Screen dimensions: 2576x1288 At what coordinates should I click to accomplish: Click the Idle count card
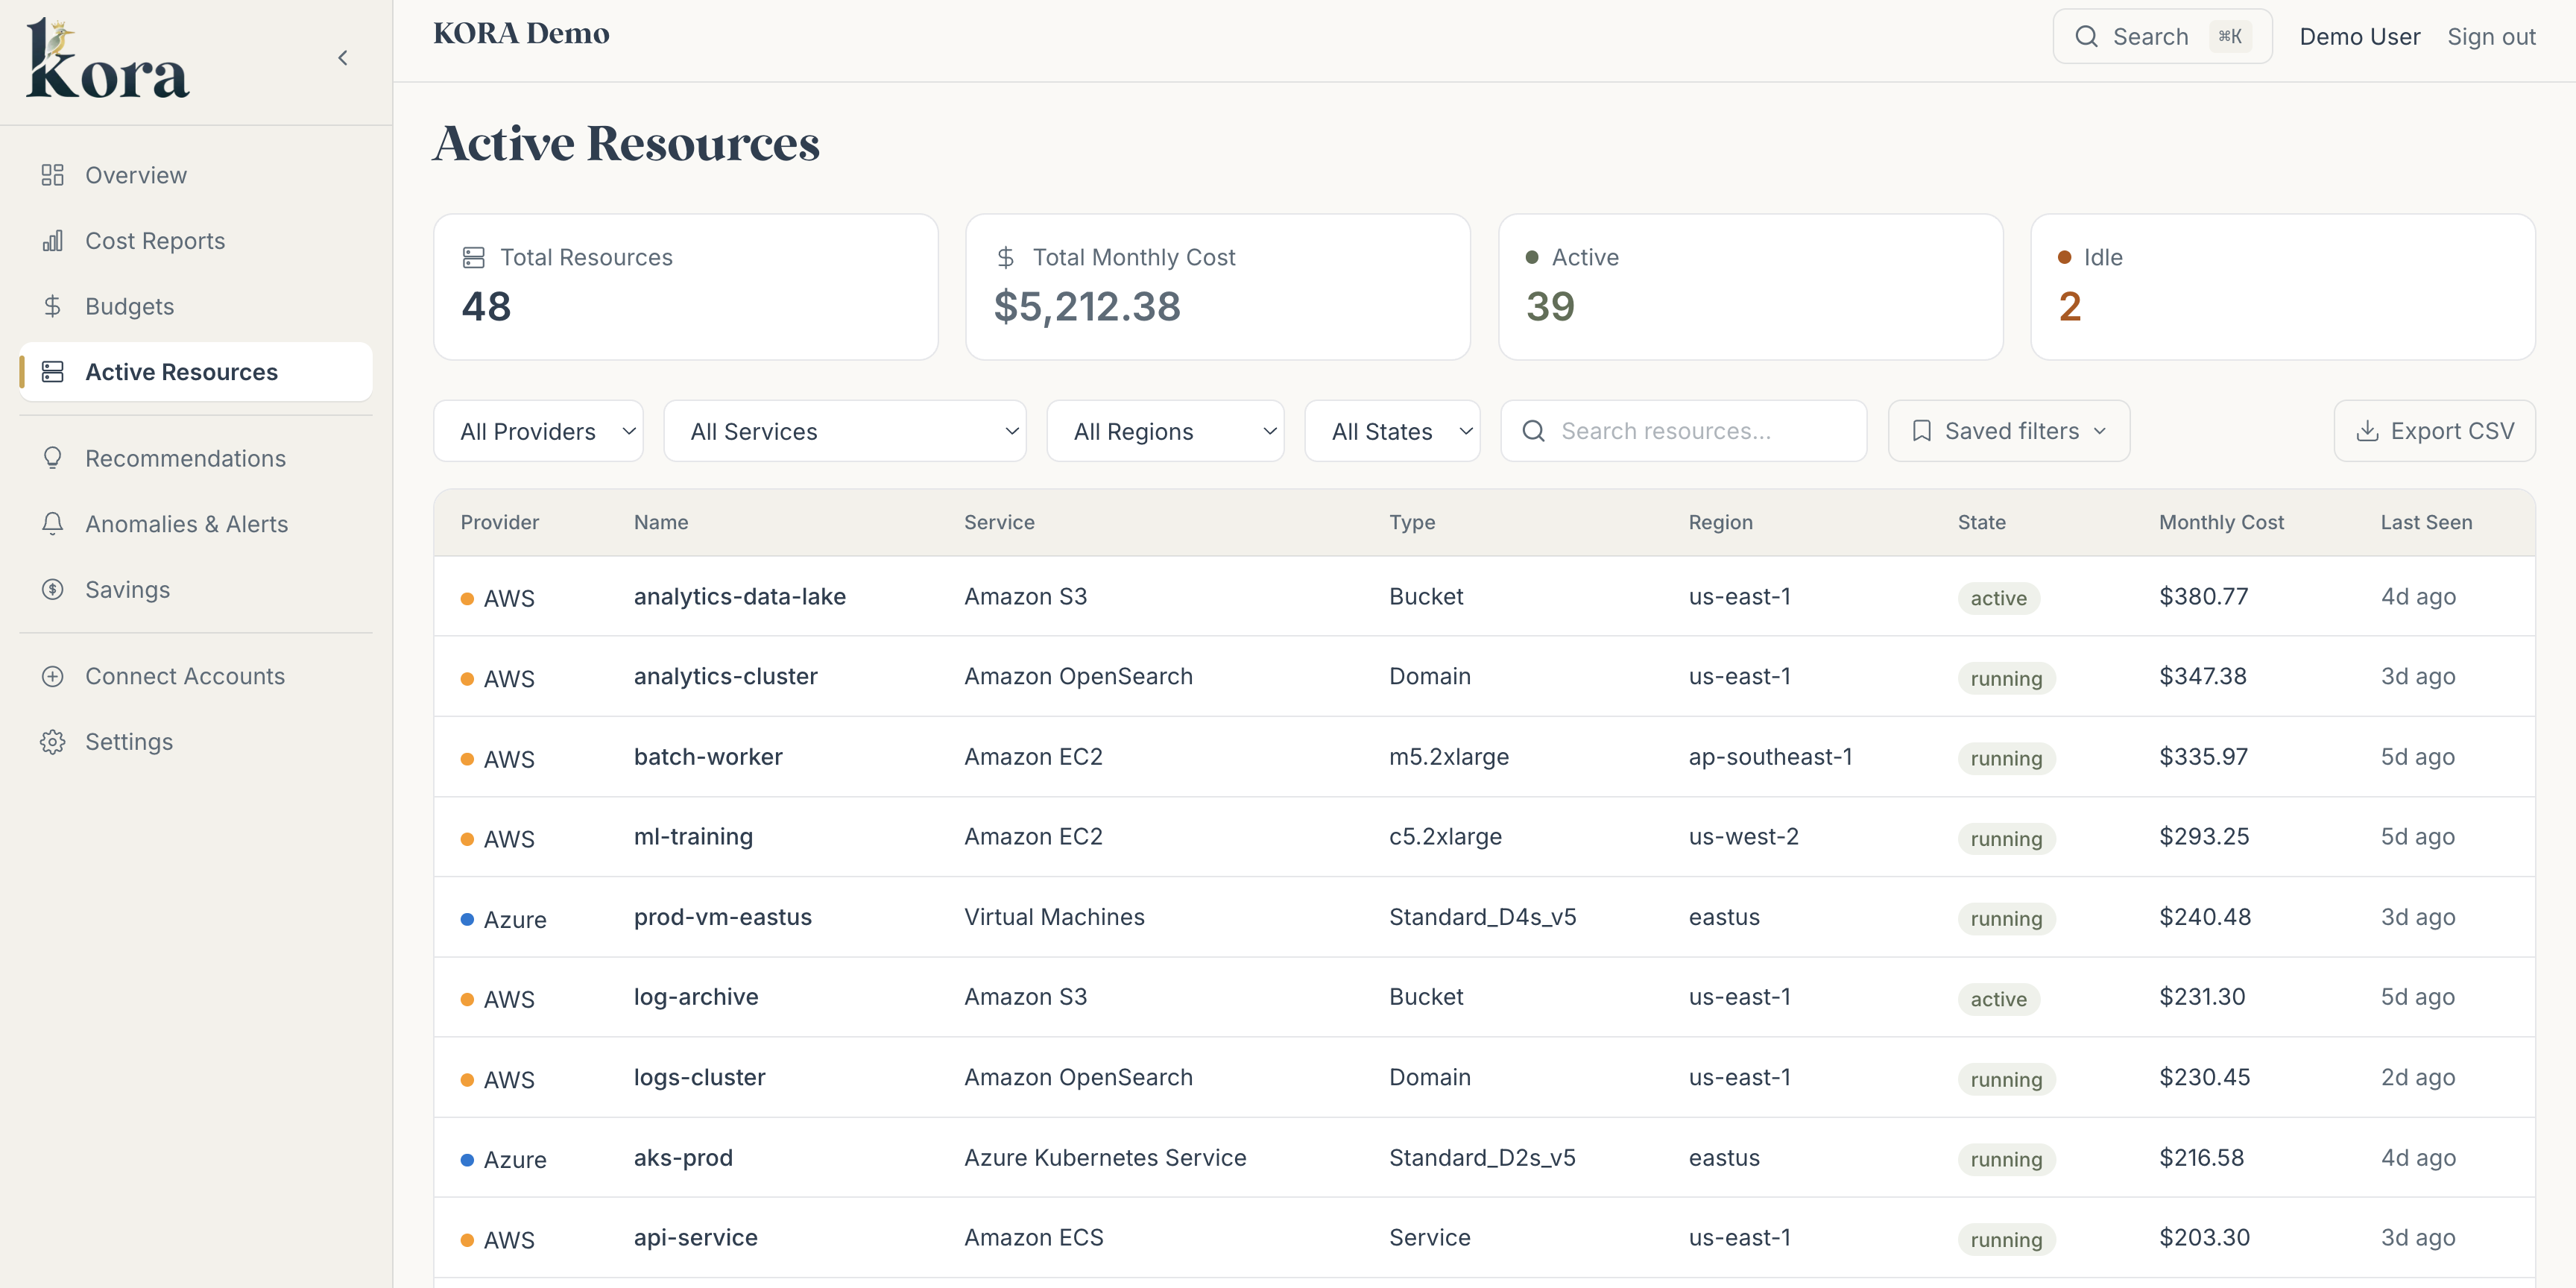click(x=2282, y=287)
